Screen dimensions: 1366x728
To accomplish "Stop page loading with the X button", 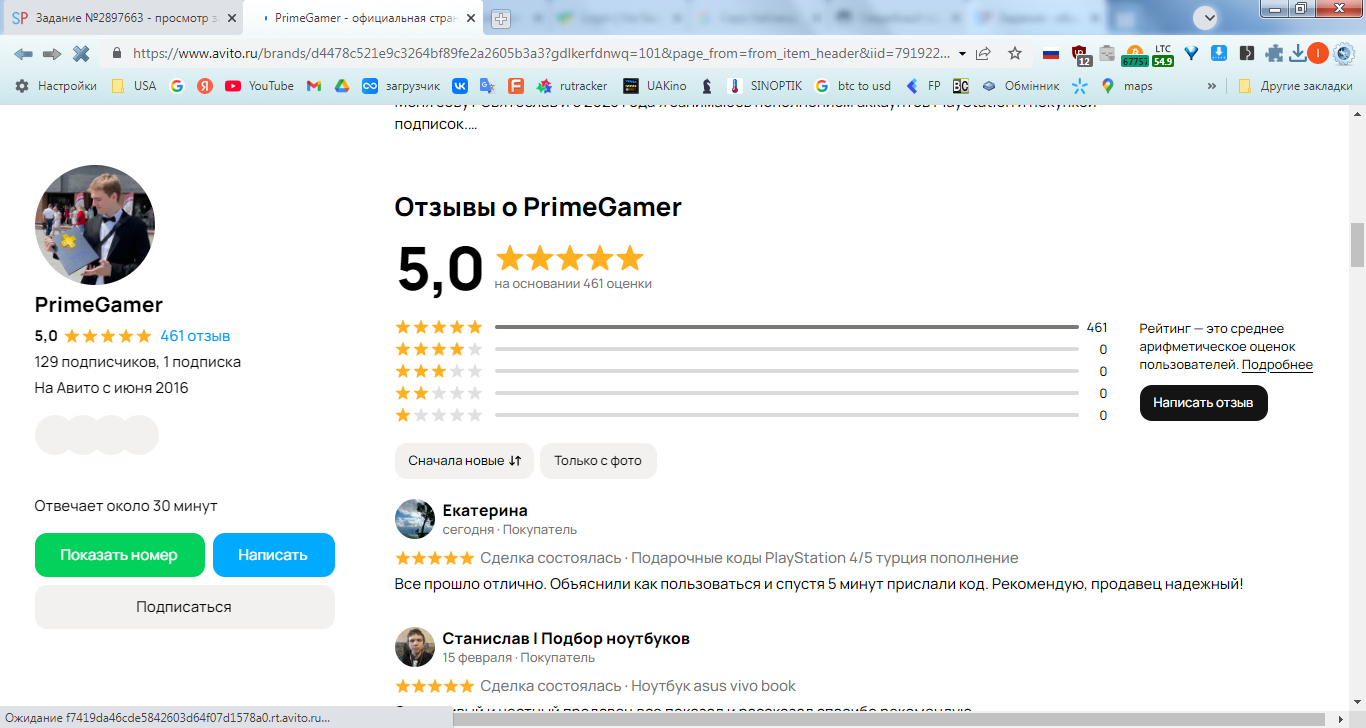I will [81, 54].
